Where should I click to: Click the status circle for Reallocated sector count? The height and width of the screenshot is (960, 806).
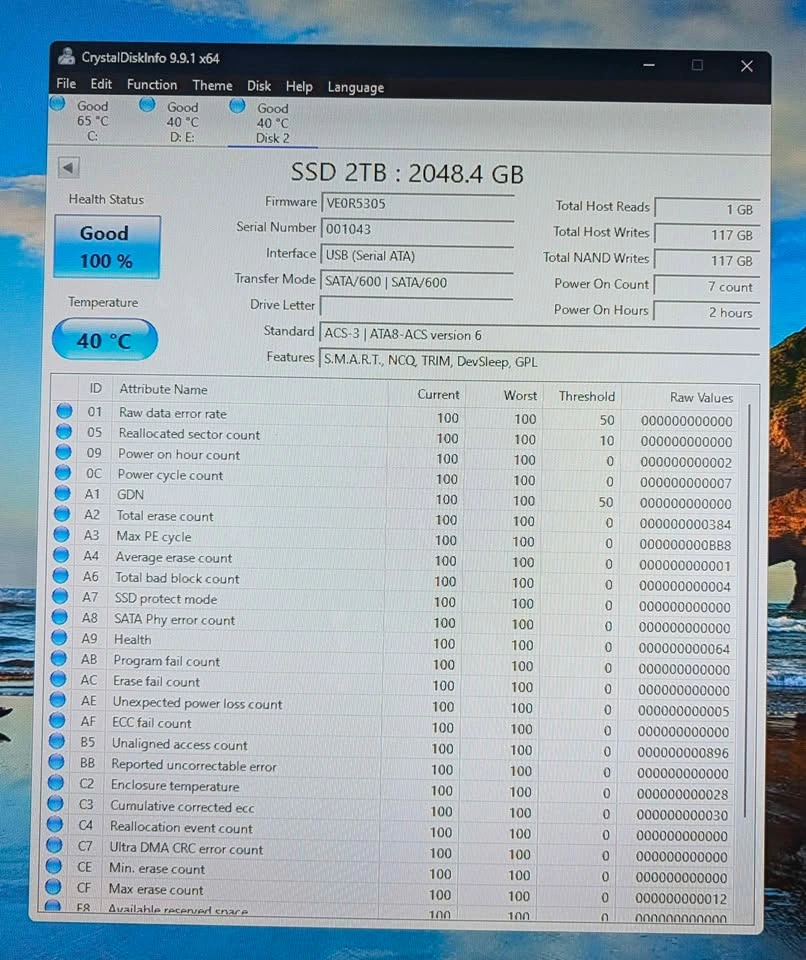pyautogui.click(x=64, y=431)
